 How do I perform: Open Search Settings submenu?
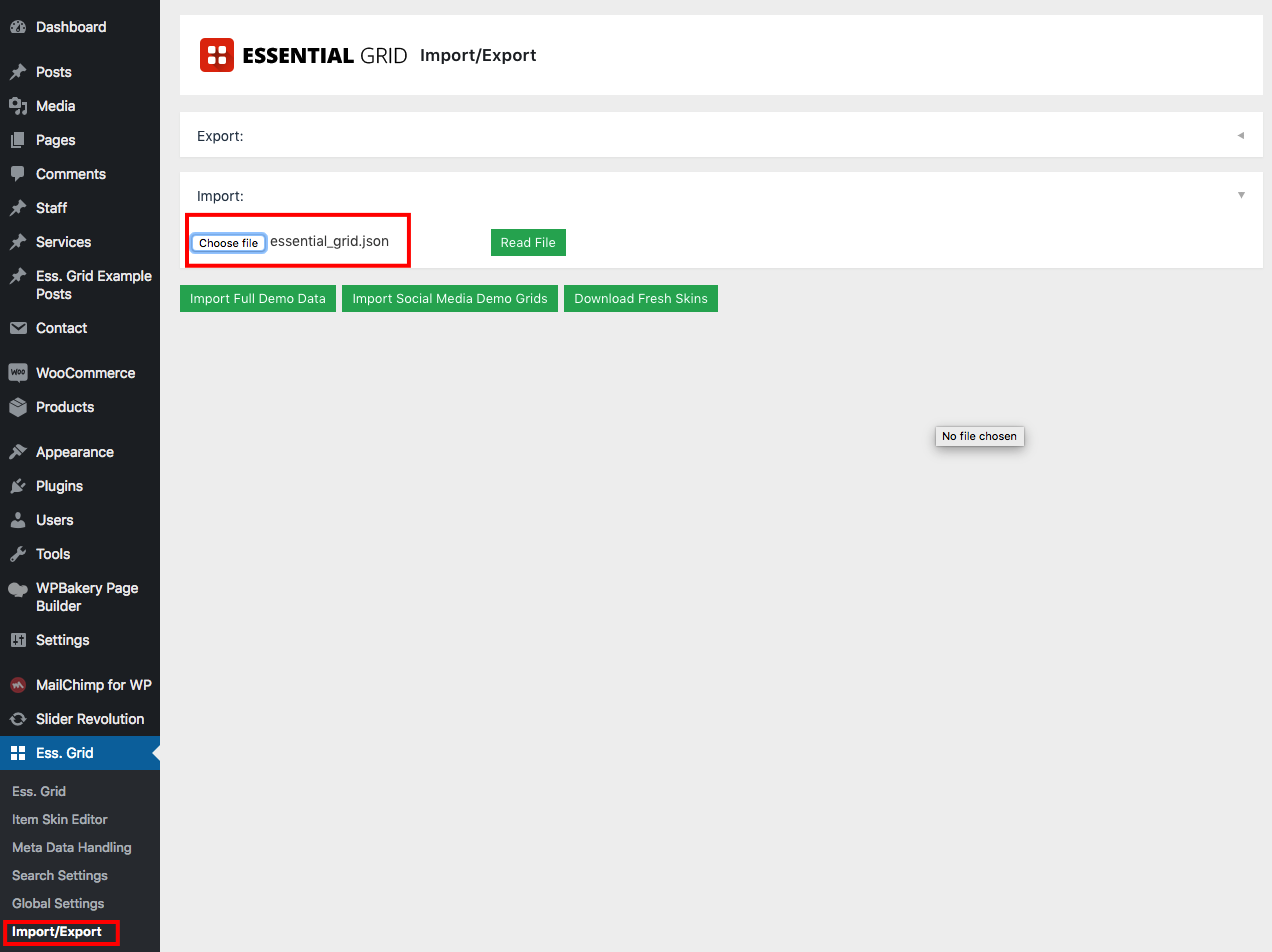60,875
